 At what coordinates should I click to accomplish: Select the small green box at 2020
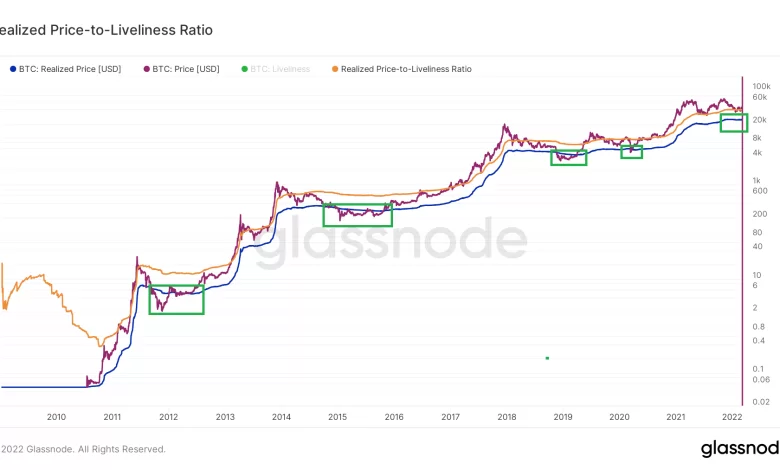pos(631,152)
